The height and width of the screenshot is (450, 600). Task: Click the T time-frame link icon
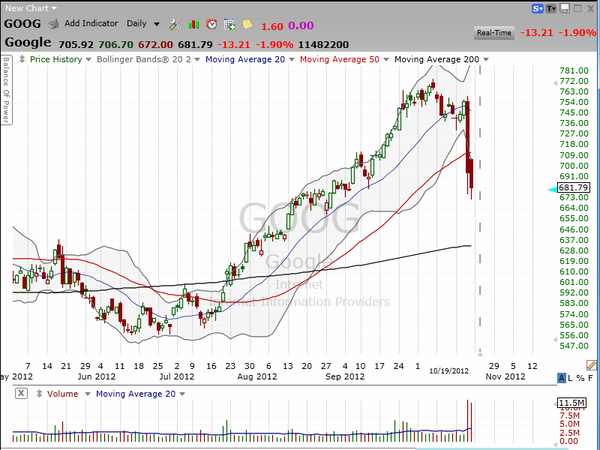551,8
